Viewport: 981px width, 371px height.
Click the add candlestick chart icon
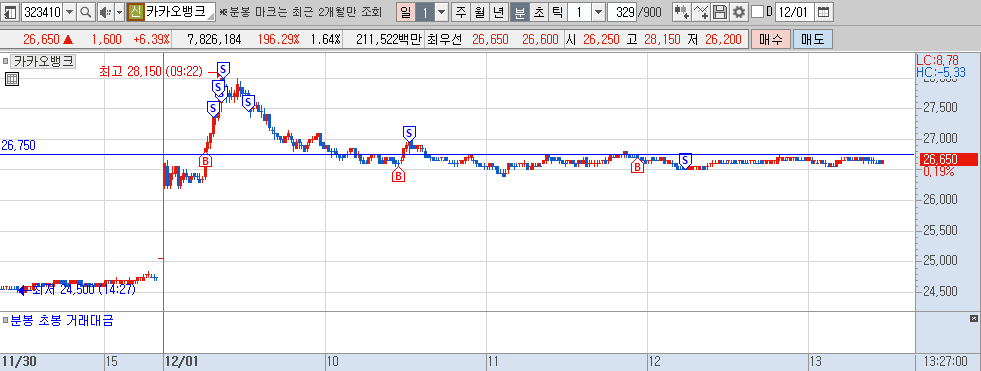pyautogui.click(x=682, y=12)
